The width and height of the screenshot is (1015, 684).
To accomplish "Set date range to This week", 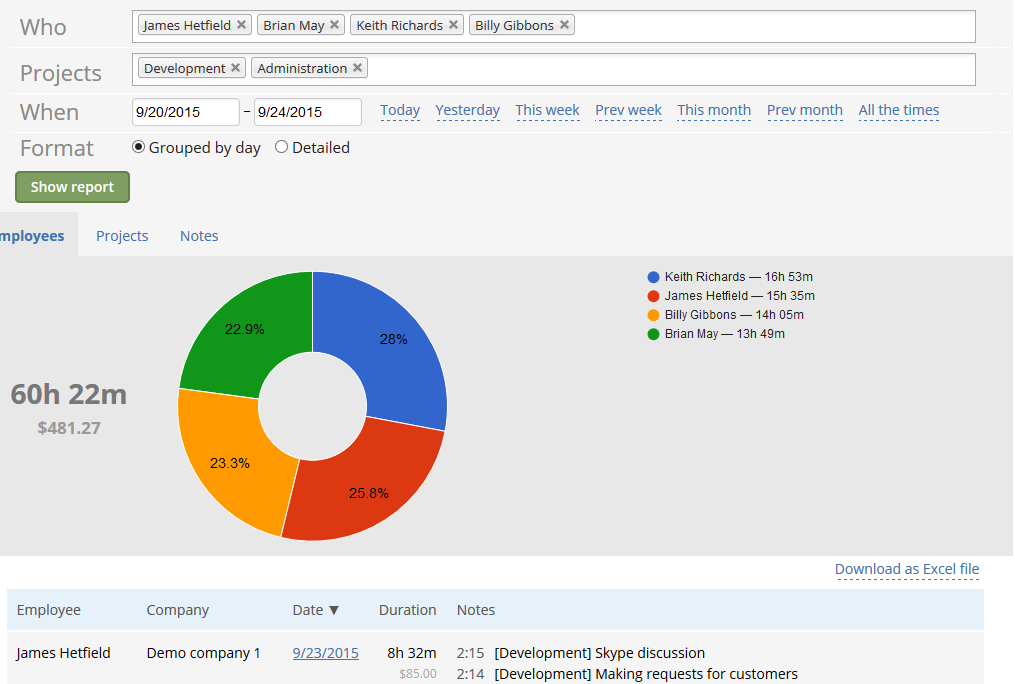I will pos(547,110).
